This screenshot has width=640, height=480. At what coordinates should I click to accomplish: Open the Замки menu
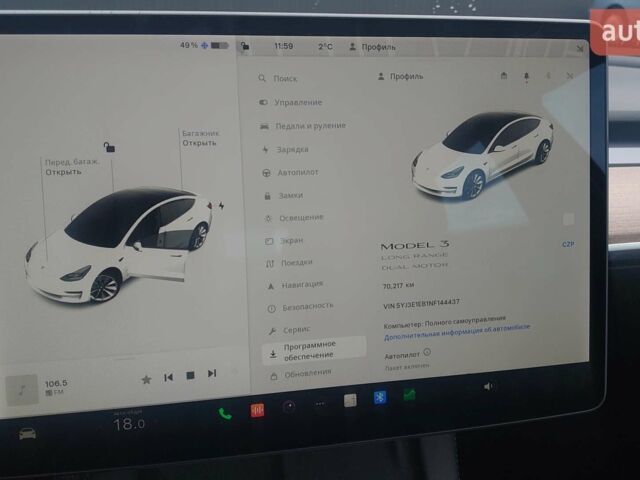click(284, 196)
